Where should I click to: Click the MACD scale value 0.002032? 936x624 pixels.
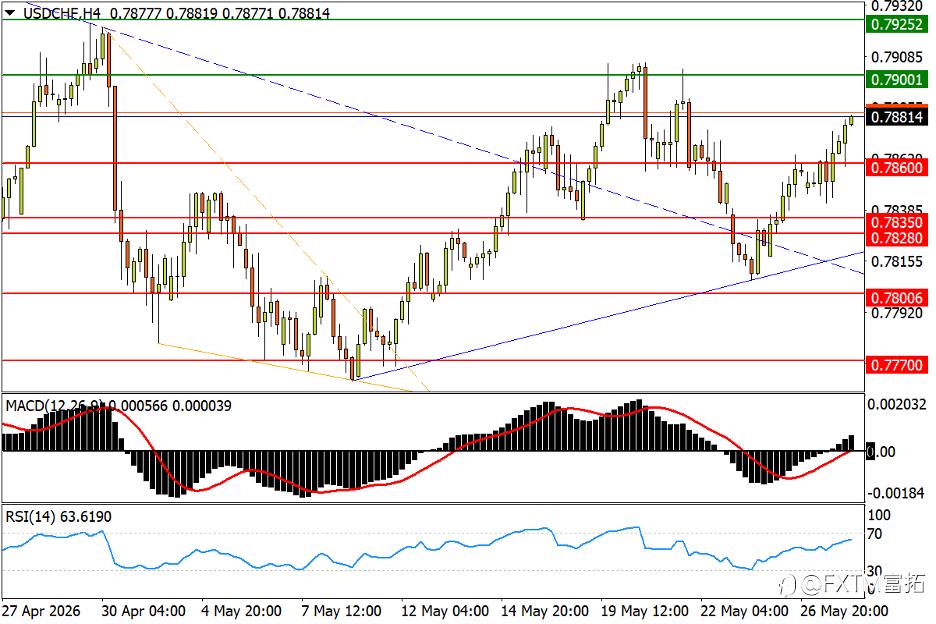[897, 405]
